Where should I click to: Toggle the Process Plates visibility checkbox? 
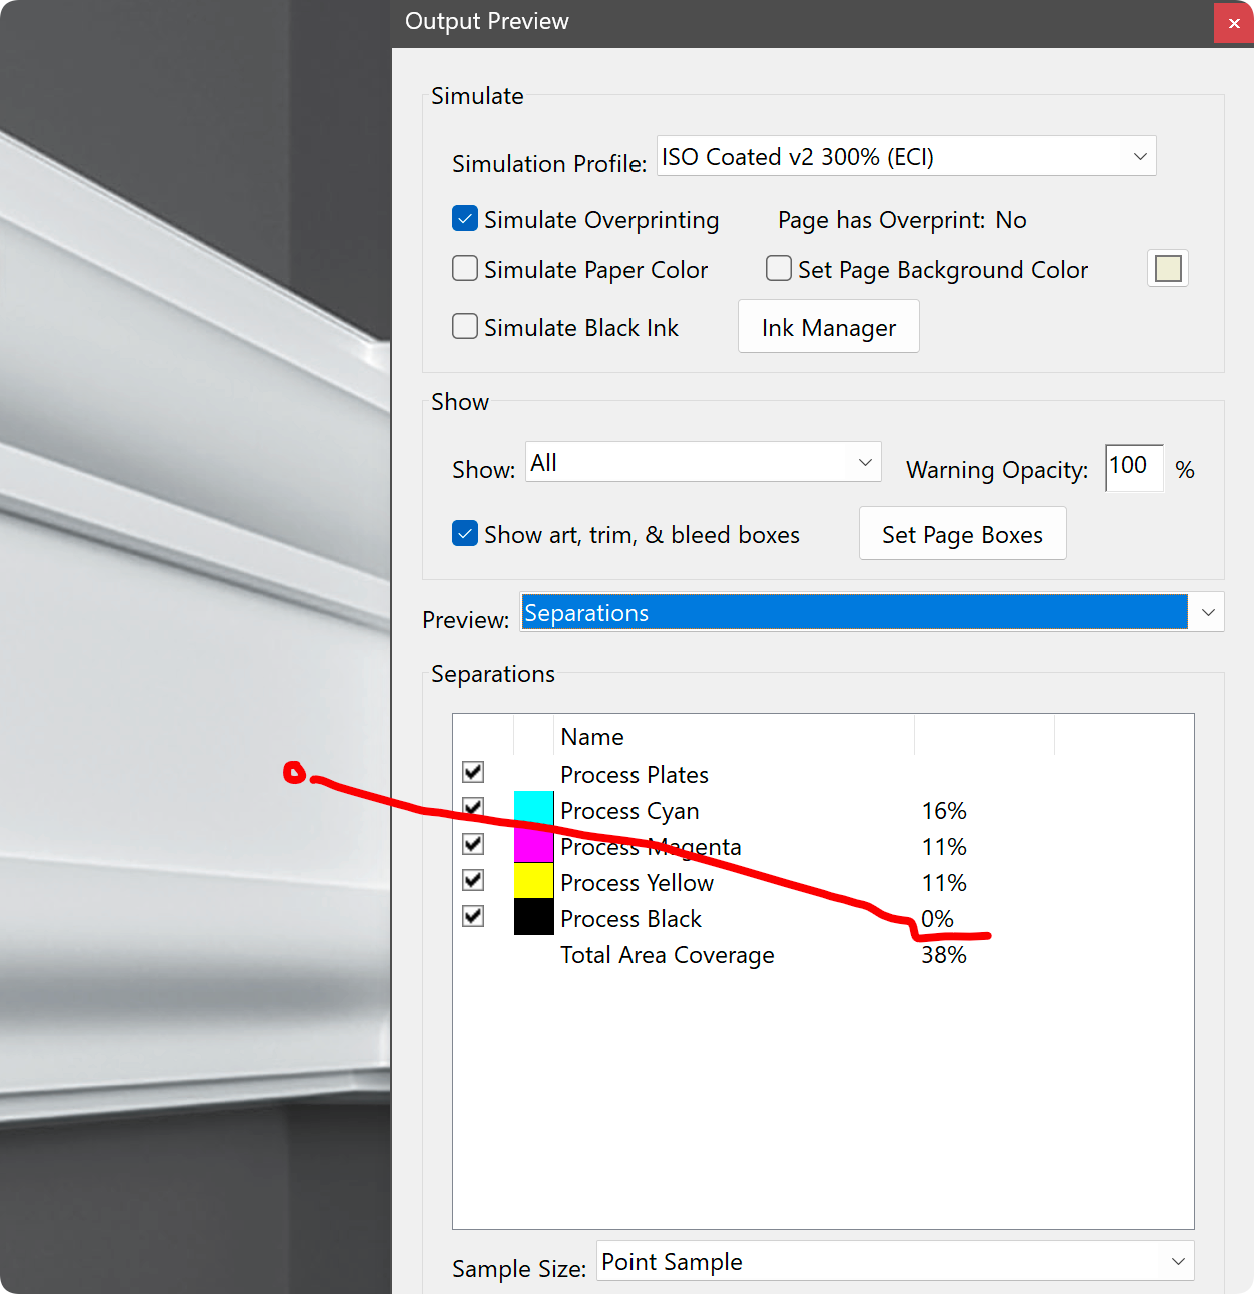click(474, 772)
